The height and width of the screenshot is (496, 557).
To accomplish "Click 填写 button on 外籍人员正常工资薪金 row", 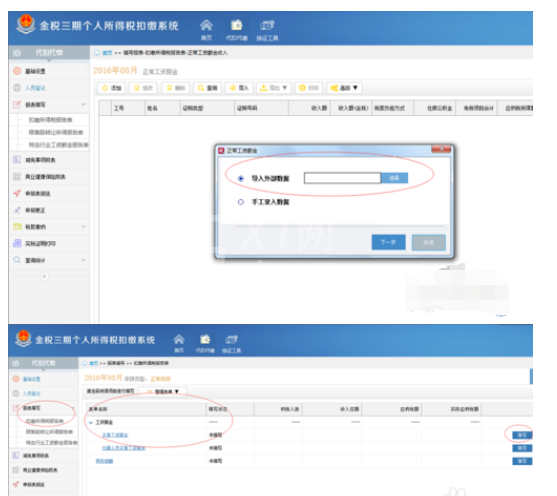I will point(522,448).
